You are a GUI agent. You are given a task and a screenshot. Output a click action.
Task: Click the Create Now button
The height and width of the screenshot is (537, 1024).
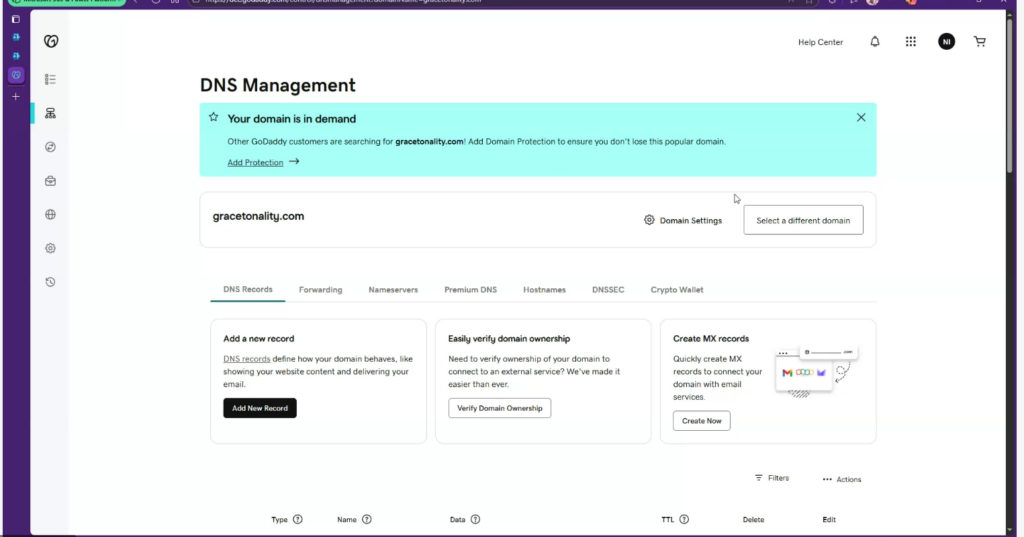[701, 421]
